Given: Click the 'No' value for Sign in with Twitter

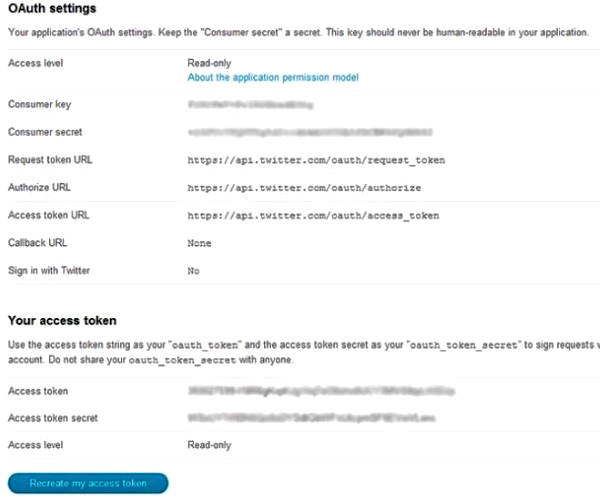Looking at the screenshot, I should click(x=193, y=270).
